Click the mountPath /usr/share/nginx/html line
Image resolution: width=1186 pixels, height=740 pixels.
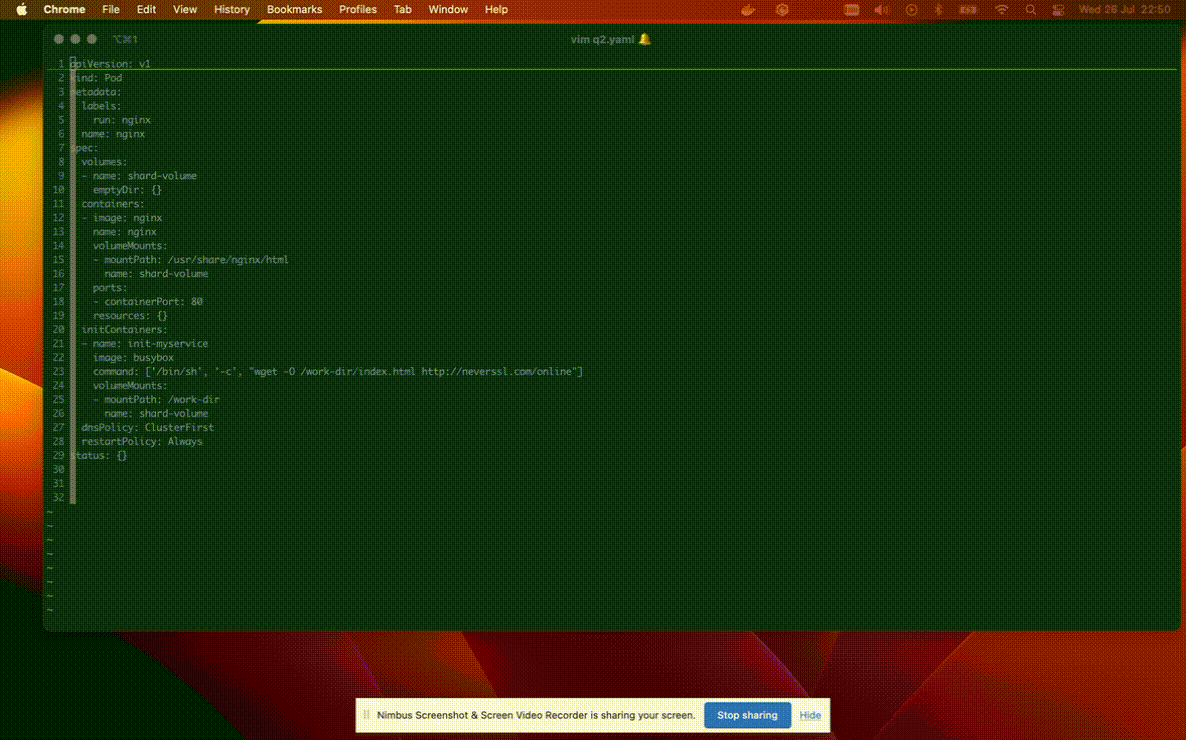coord(191,260)
